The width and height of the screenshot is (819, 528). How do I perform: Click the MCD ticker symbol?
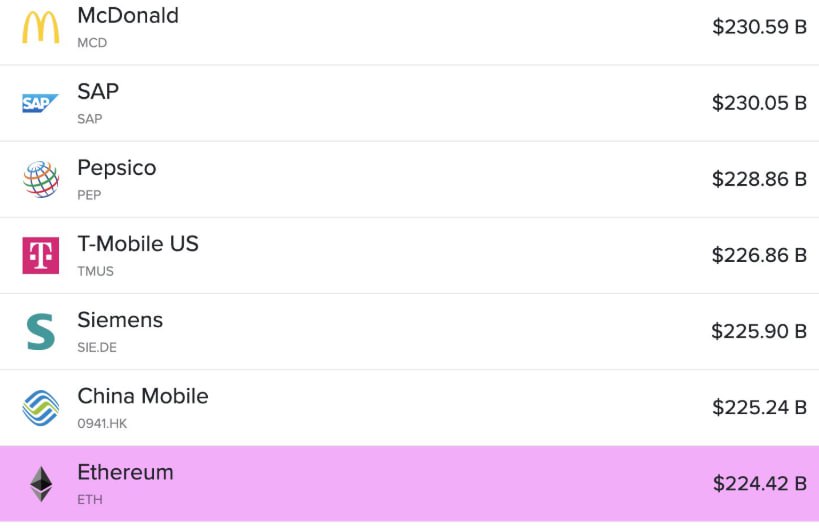tap(92, 43)
